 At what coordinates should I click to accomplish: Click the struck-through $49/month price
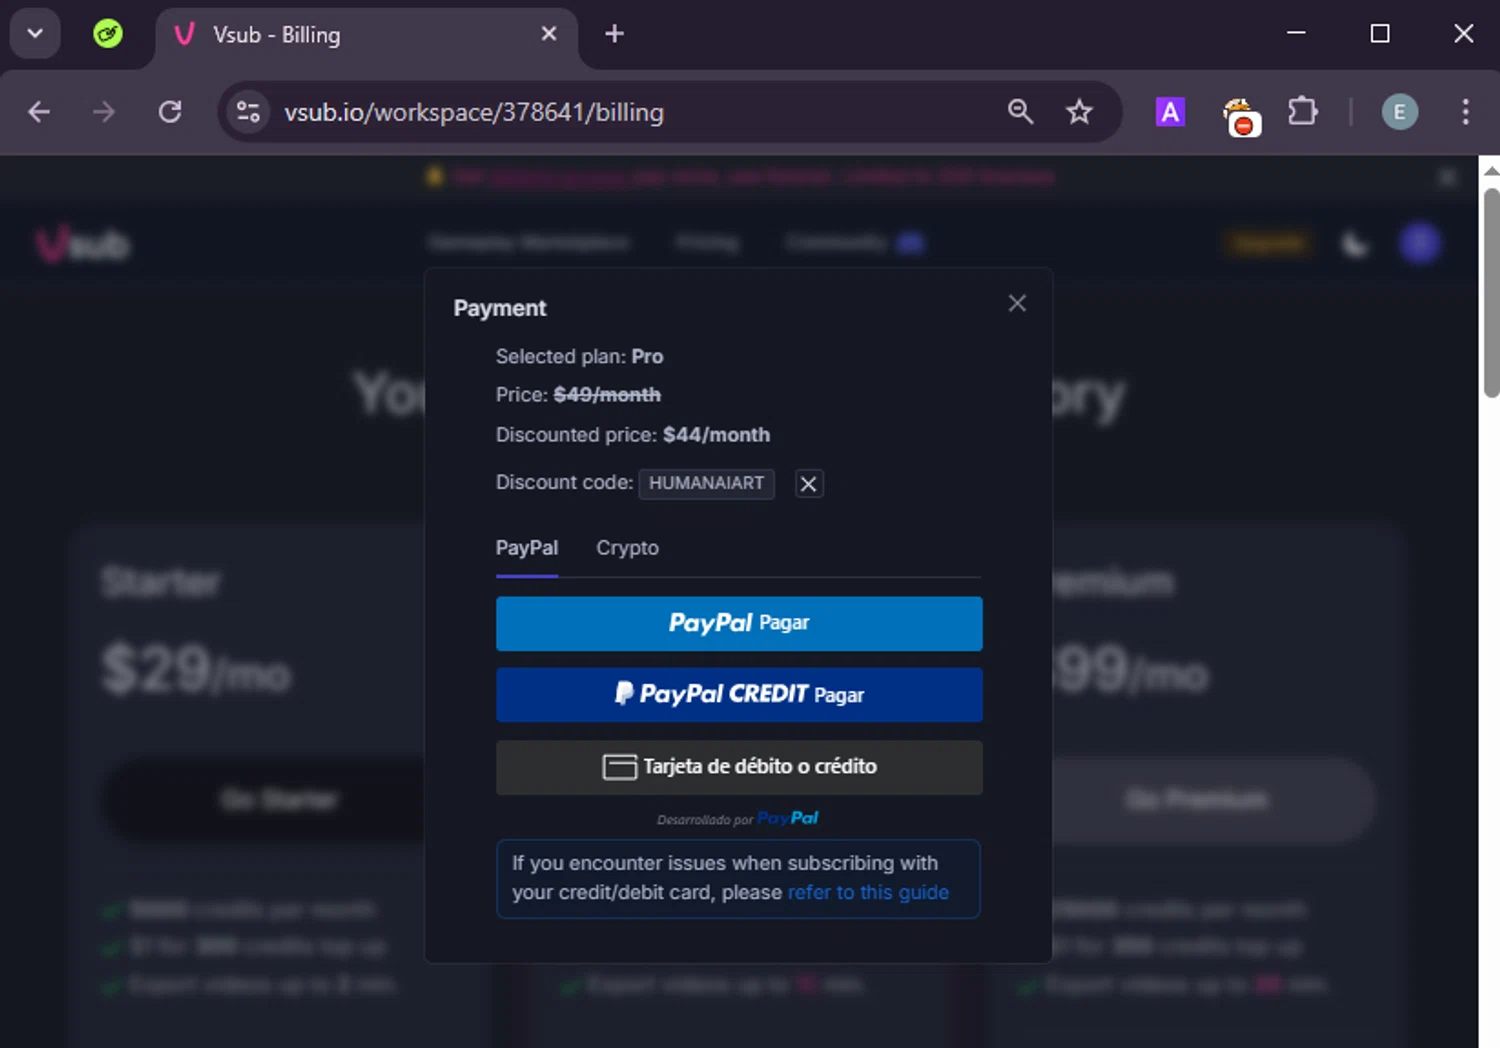607,395
